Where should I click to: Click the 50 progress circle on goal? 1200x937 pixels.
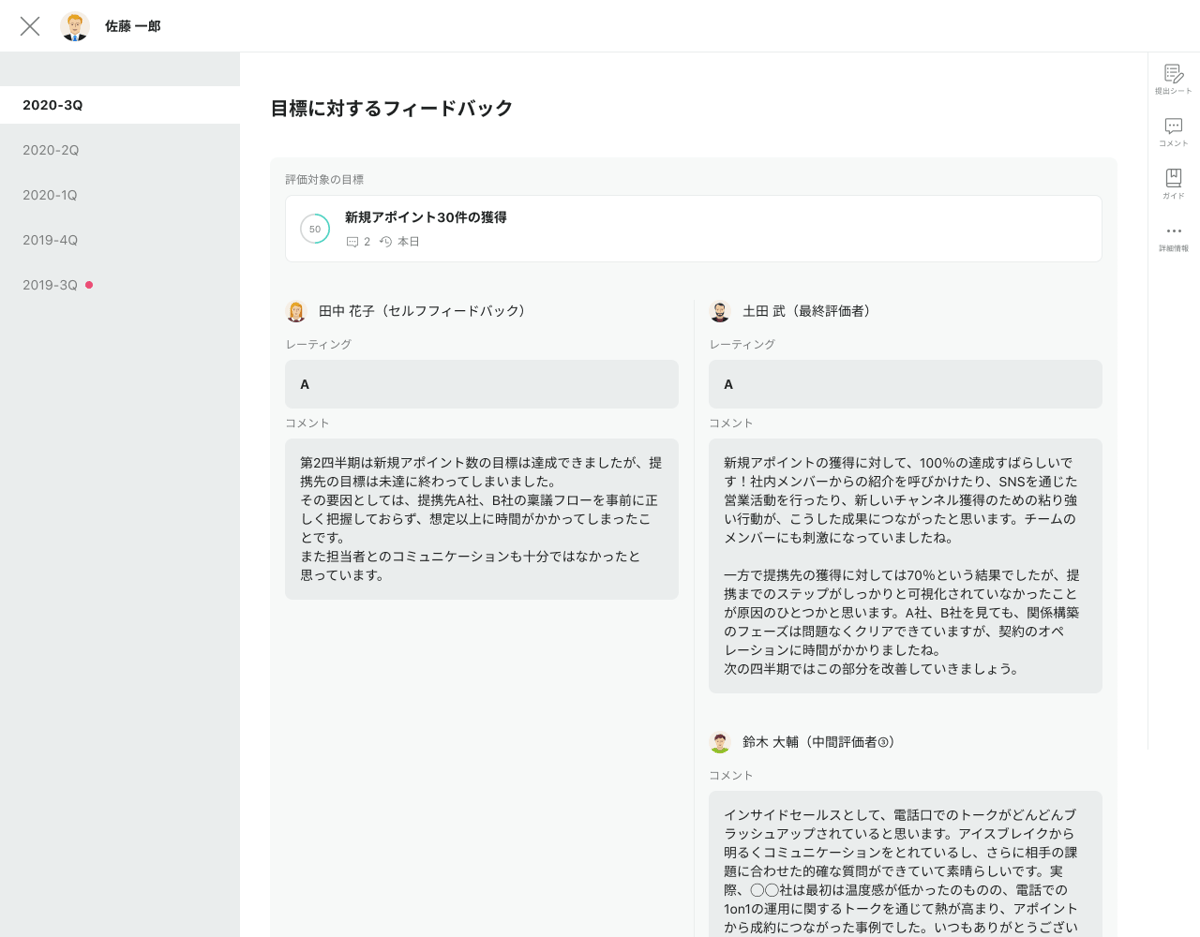click(x=315, y=229)
